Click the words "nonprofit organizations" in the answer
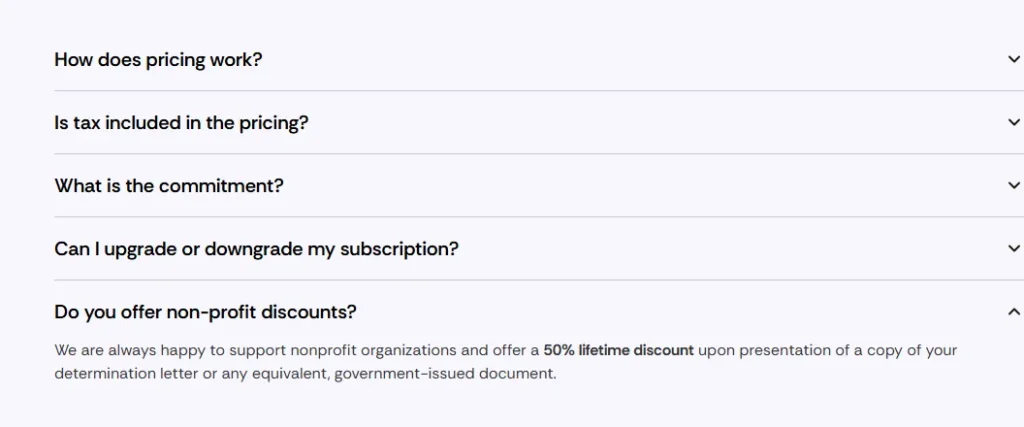1024x427 pixels. click(373, 351)
